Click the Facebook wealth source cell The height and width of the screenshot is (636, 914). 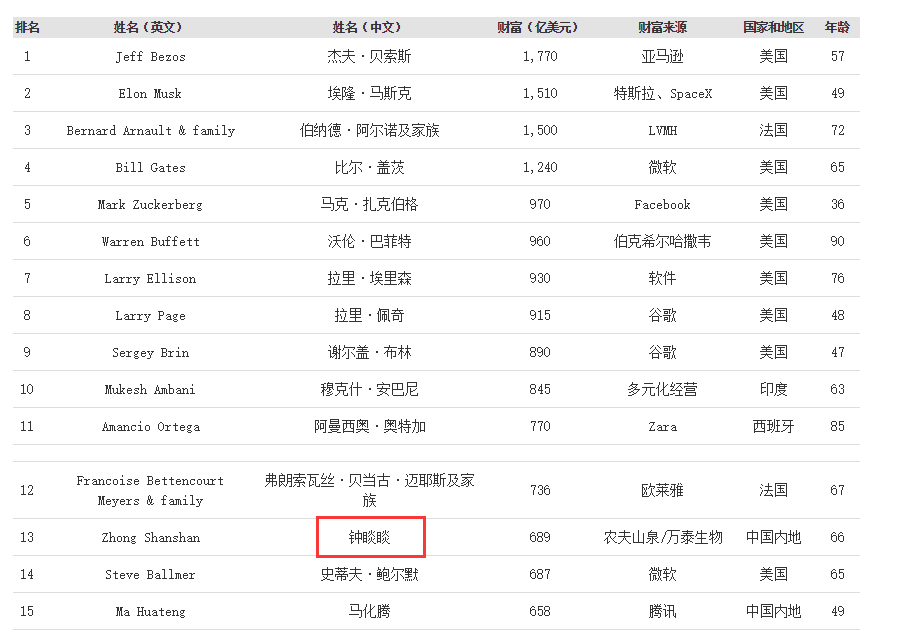pyautogui.click(x=662, y=205)
